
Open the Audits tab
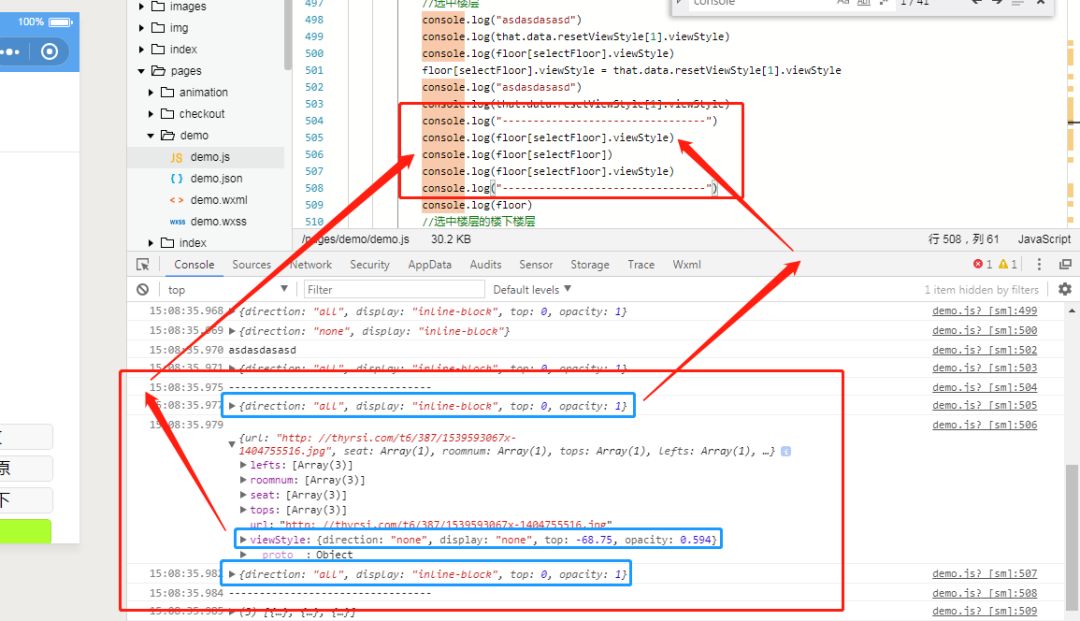point(486,264)
